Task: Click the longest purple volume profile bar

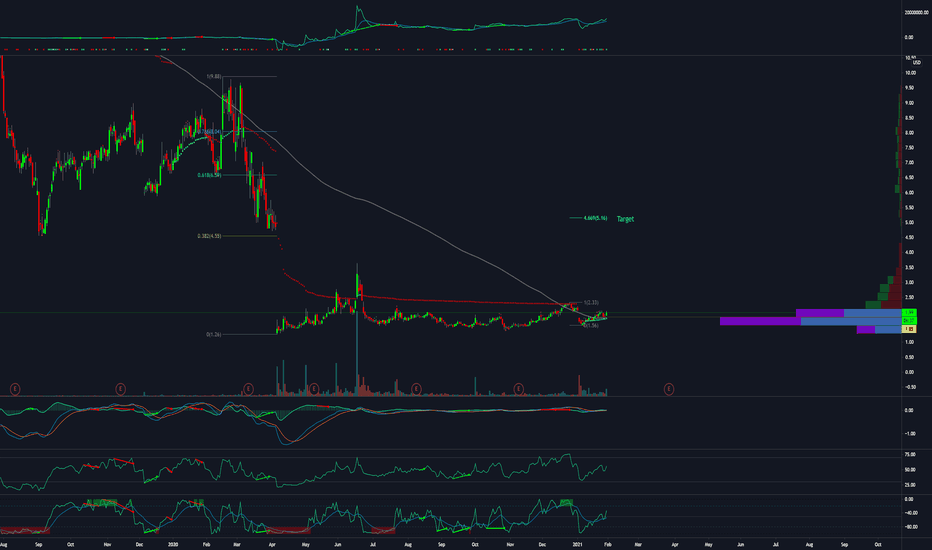Action: [x=760, y=321]
